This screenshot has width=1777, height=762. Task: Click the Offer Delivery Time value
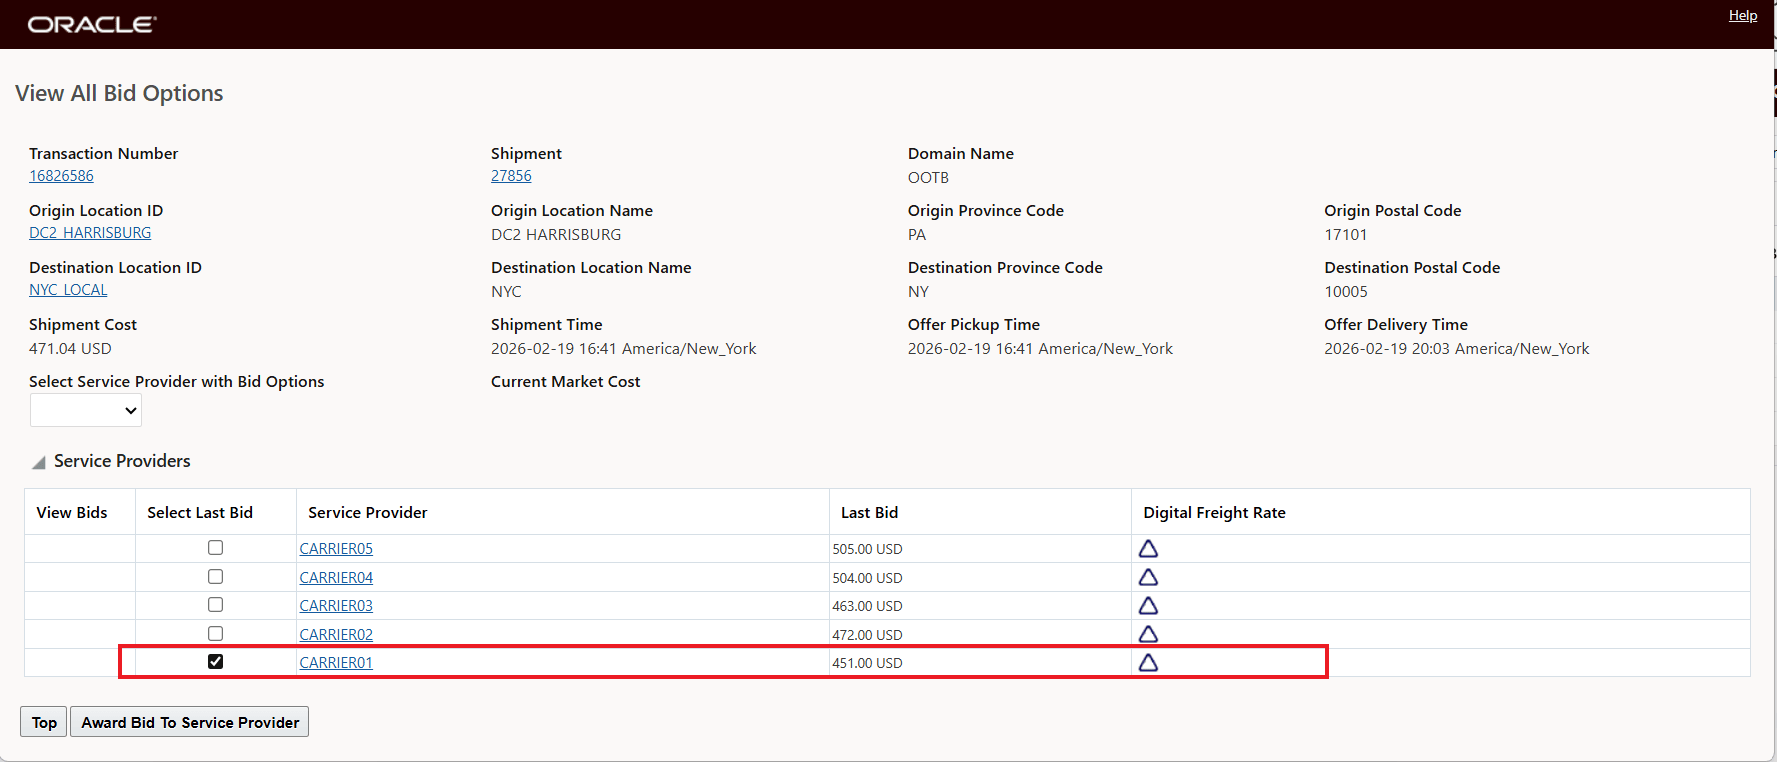point(1456,349)
